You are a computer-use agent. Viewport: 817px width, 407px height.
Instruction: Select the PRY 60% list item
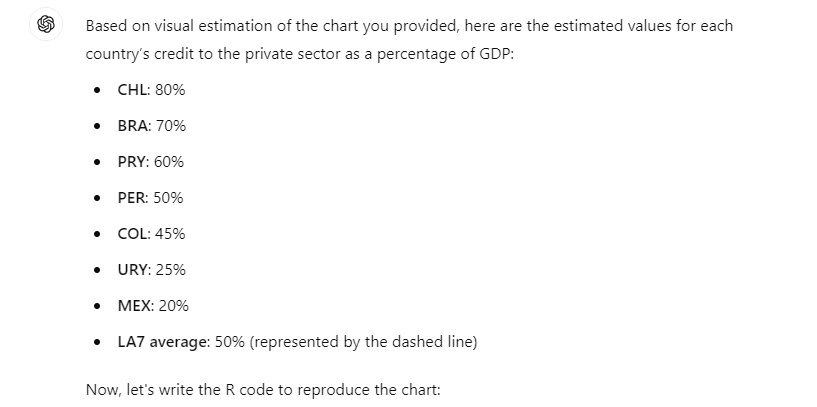click(x=151, y=162)
